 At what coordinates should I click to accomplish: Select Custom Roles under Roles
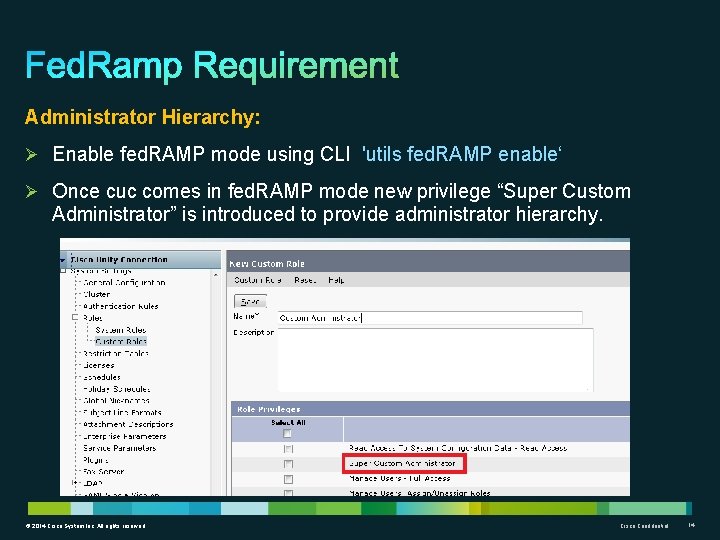coord(121,341)
